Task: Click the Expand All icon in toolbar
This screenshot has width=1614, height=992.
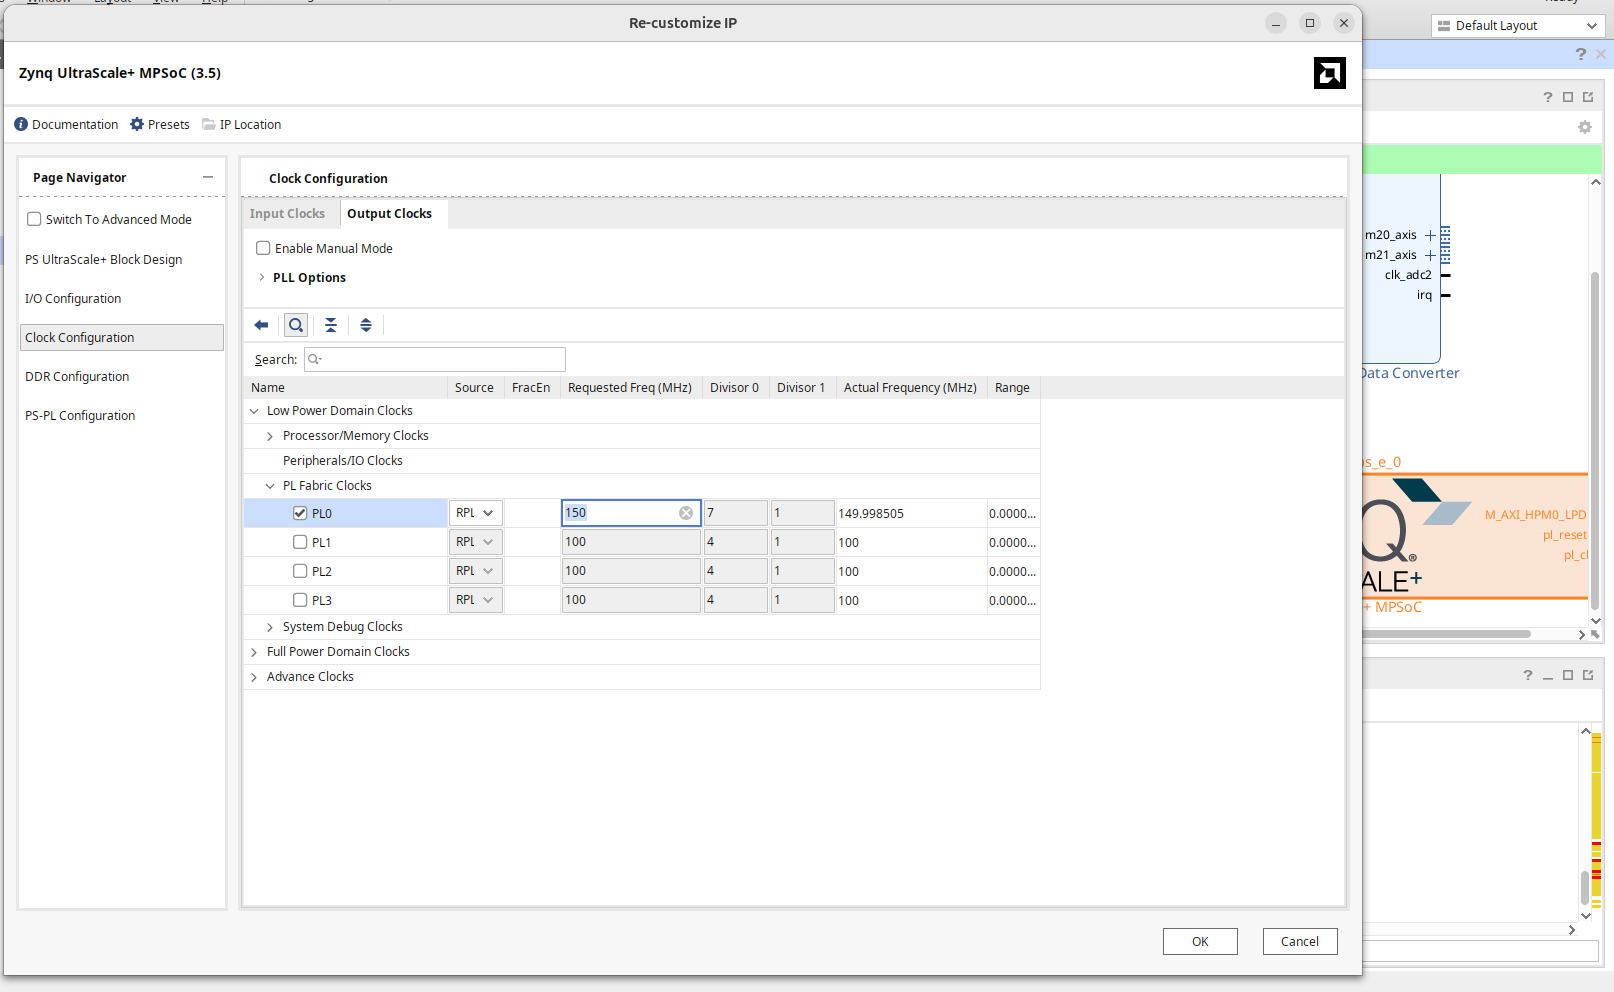Action: point(366,325)
